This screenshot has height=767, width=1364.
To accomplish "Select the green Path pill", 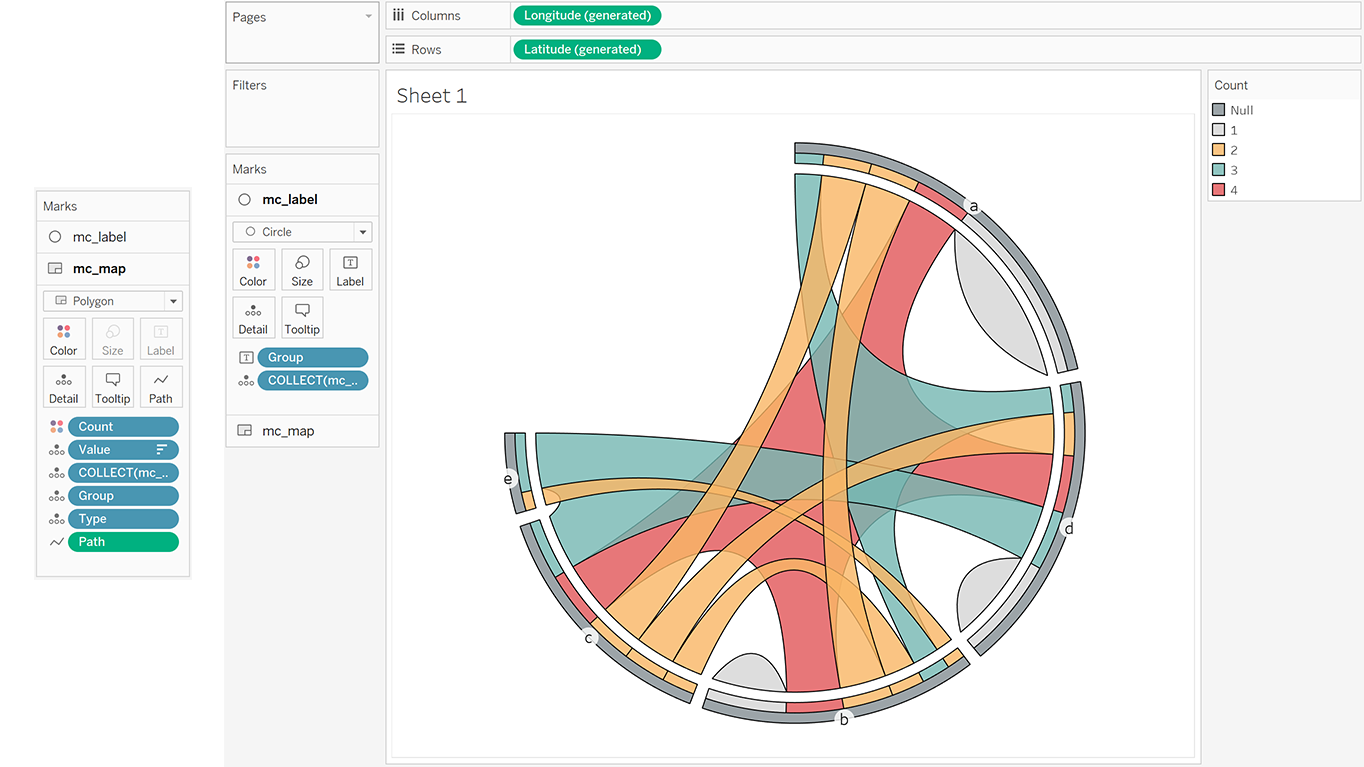I will (123, 542).
